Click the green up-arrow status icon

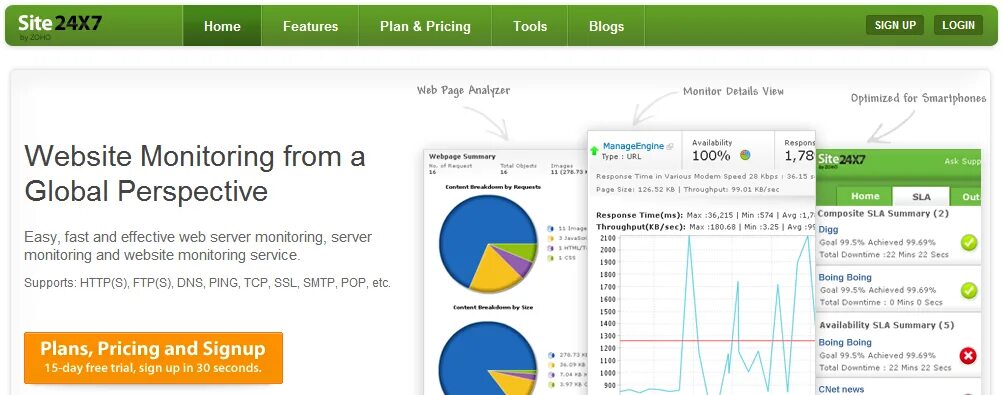594,151
